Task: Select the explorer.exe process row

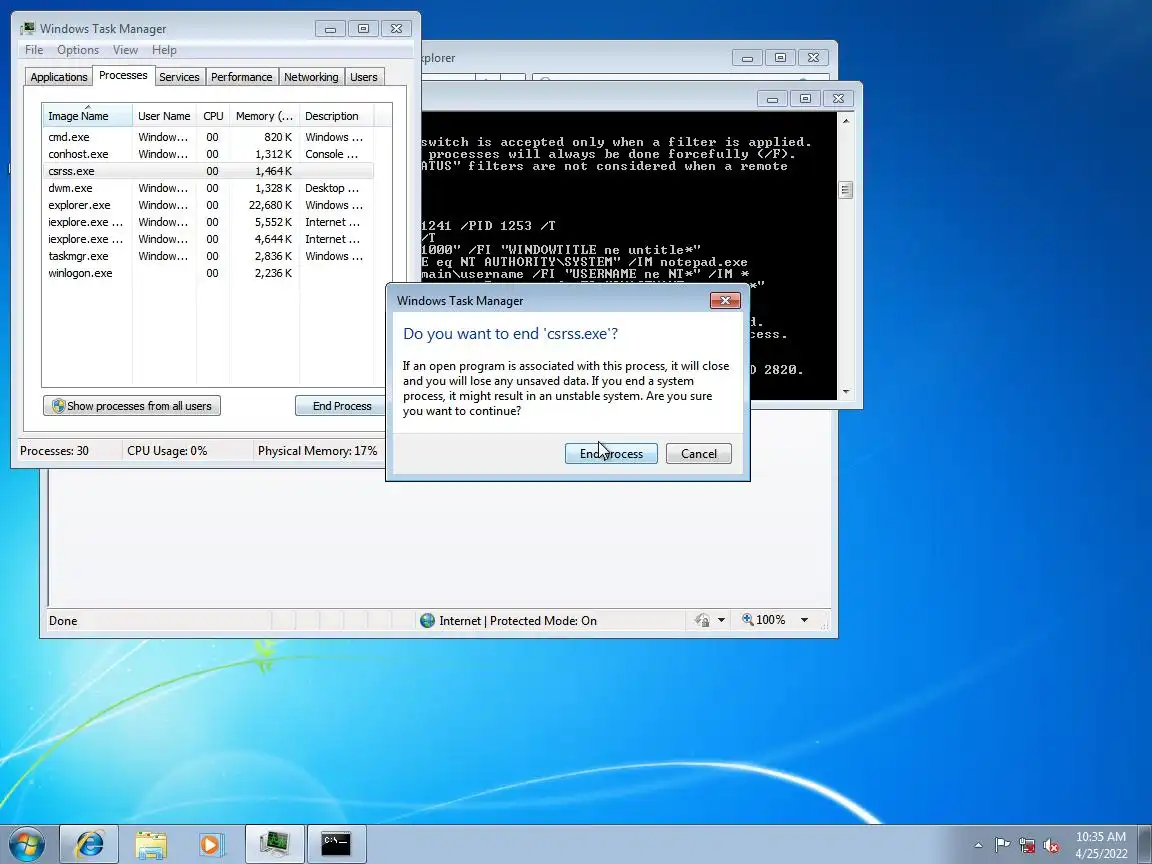Action: [208, 204]
